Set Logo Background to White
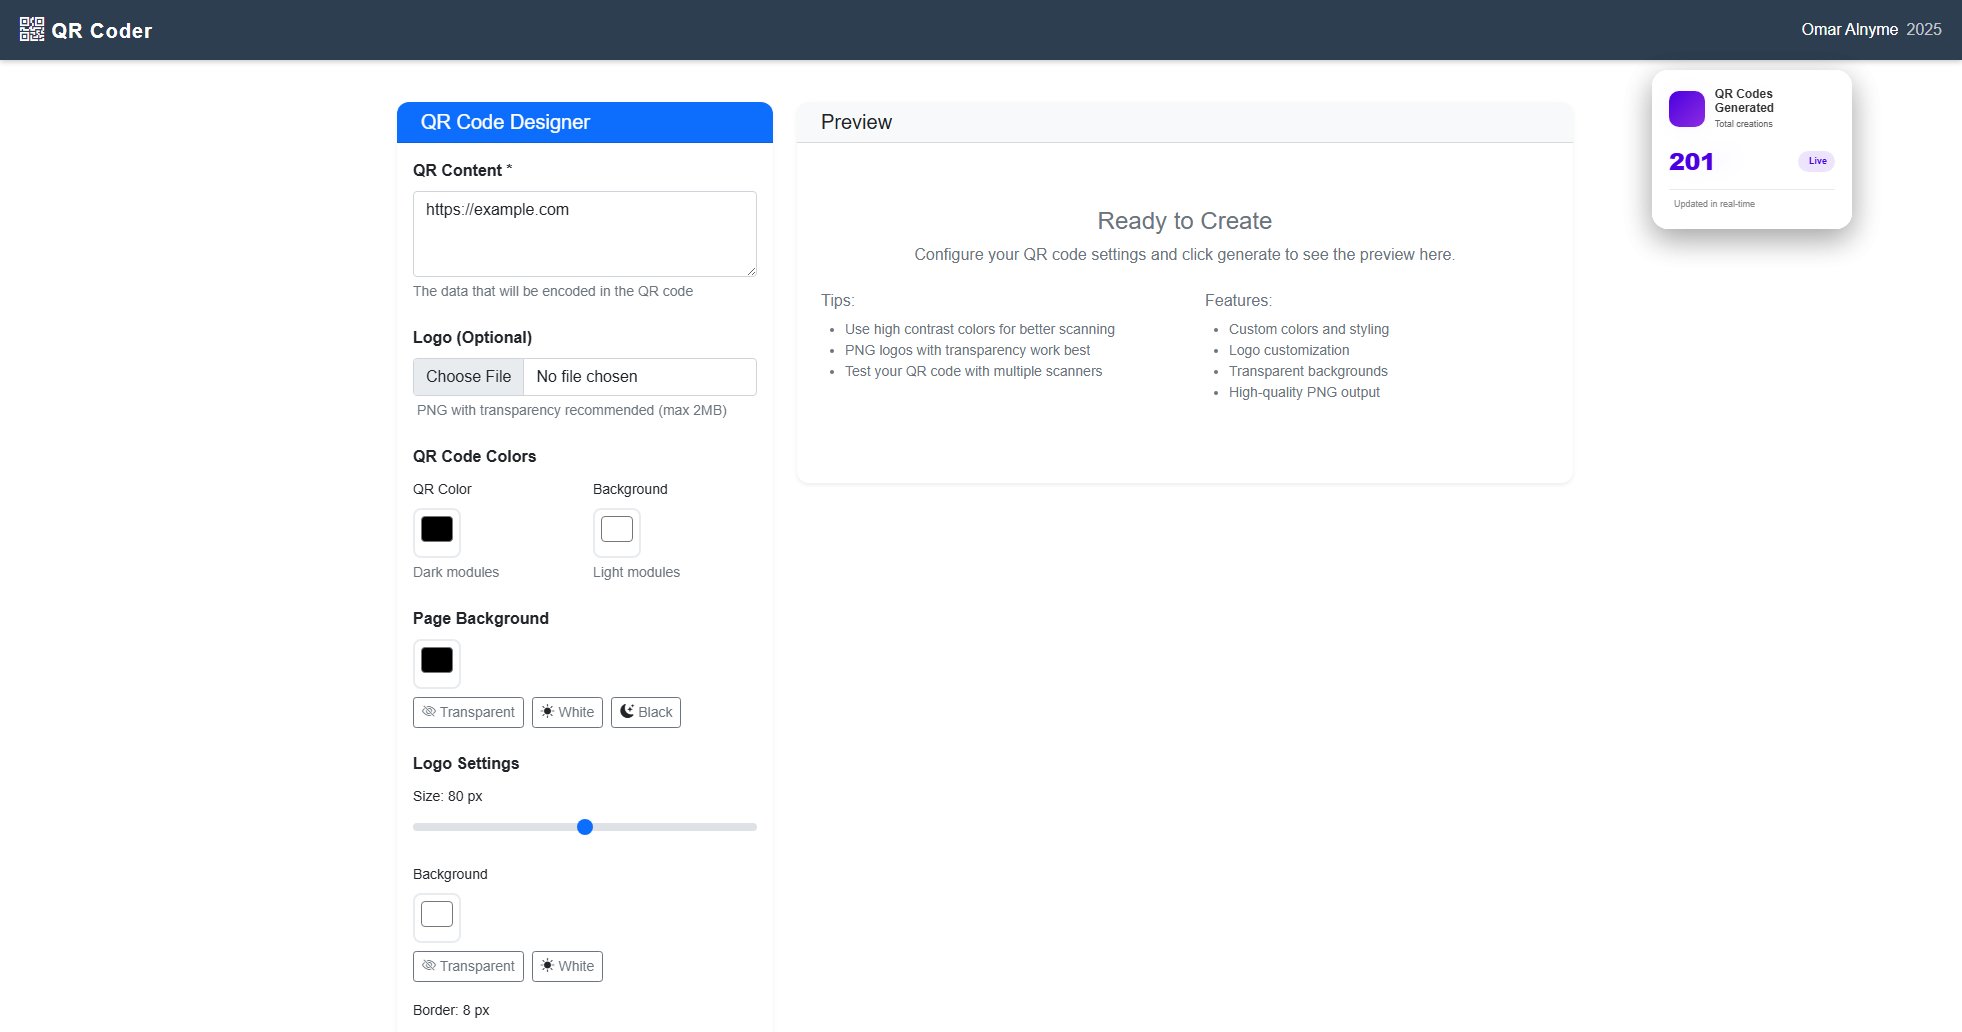 click(567, 966)
